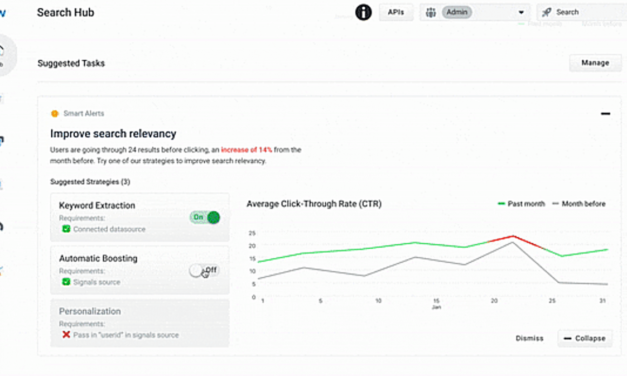This screenshot has height=376, width=627.
Task: Click the 'Suggested Strategies (3)' label
Action: pos(90,182)
